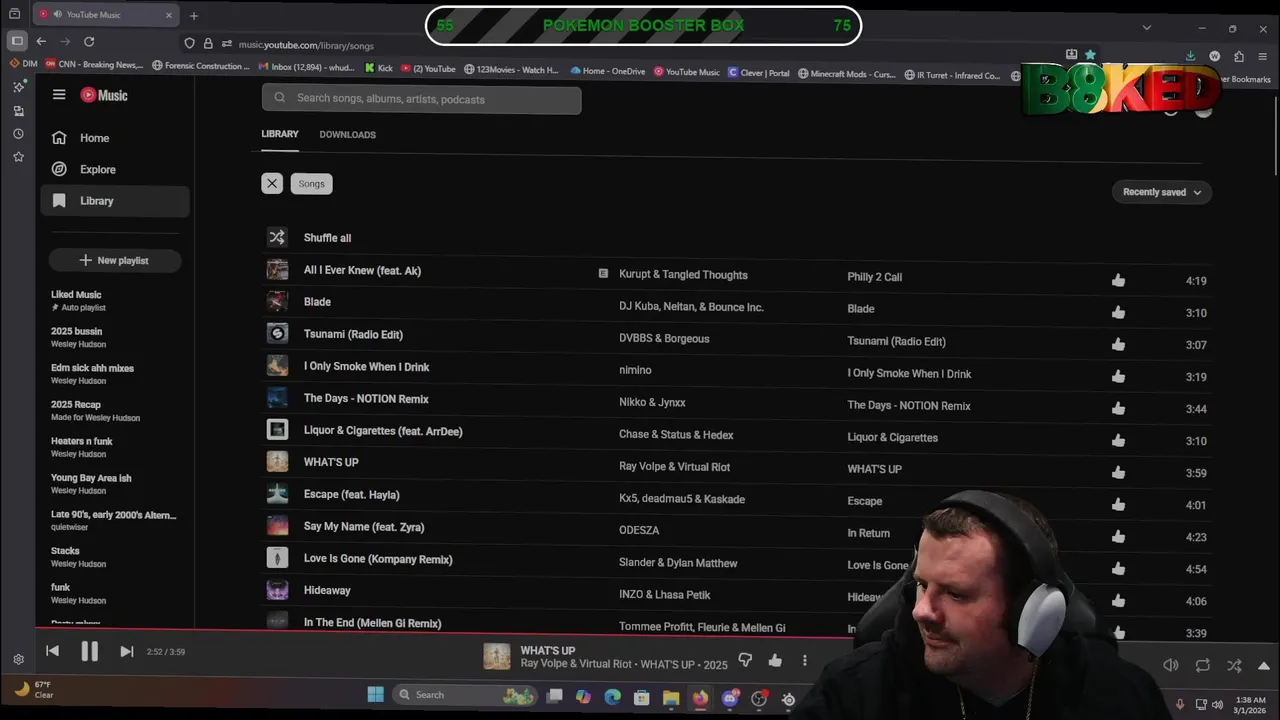
Task: Open the Stacks playlist
Action: click(x=78, y=557)
